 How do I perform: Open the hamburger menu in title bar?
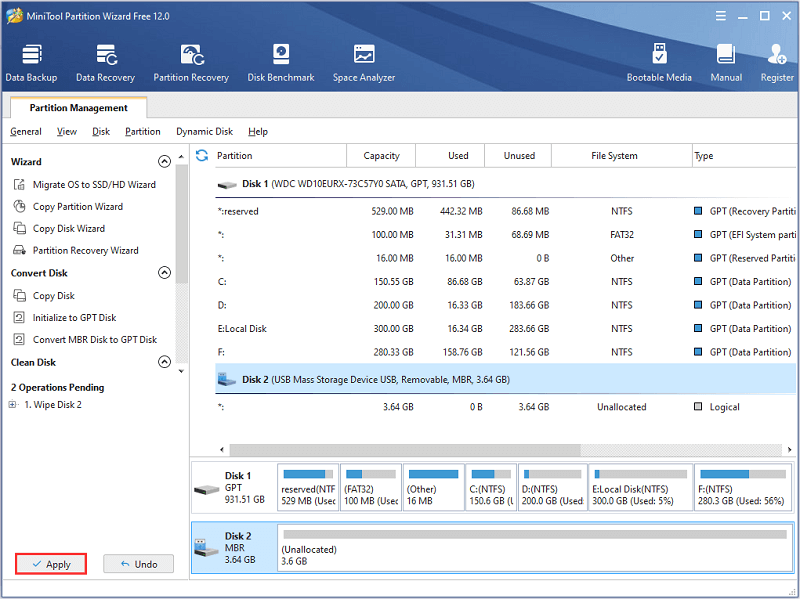[x=721, y=16]
